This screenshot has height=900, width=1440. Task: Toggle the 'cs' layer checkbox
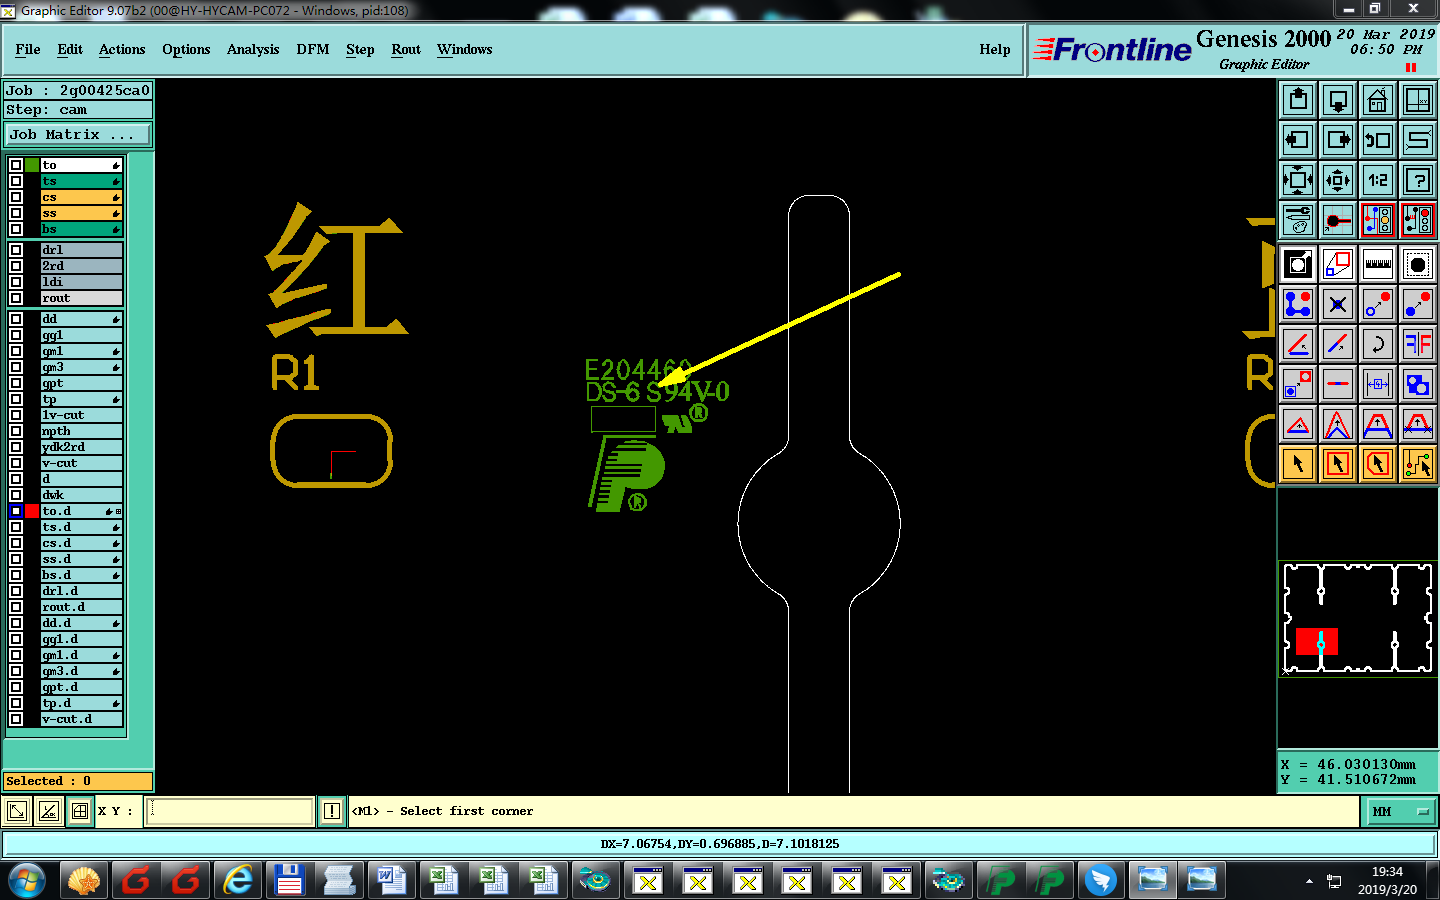(16, 197)
